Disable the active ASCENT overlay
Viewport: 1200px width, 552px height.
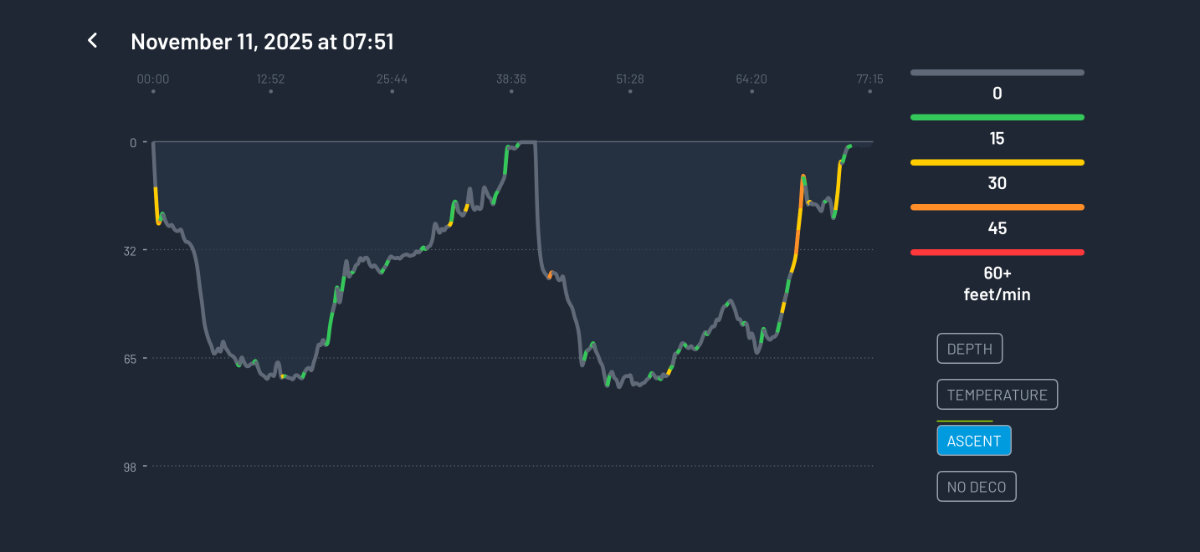[x=974, y=441]
